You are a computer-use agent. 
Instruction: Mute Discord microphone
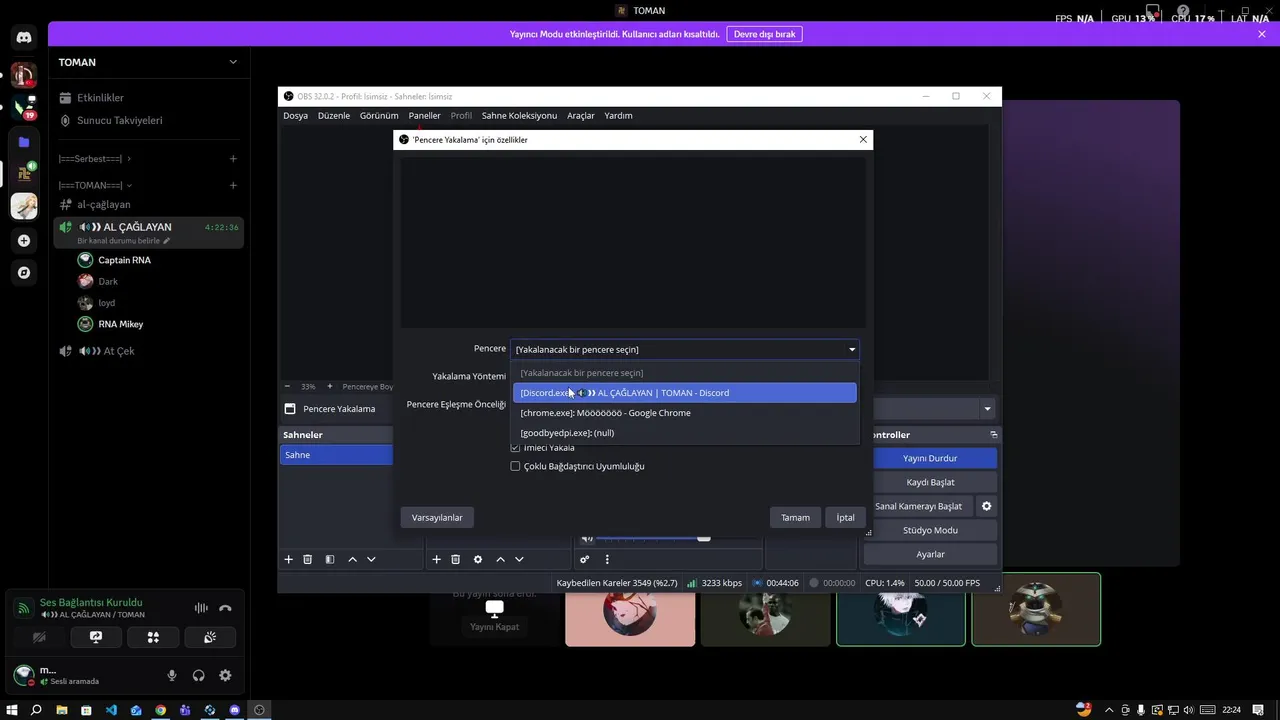tap(172, 676)
